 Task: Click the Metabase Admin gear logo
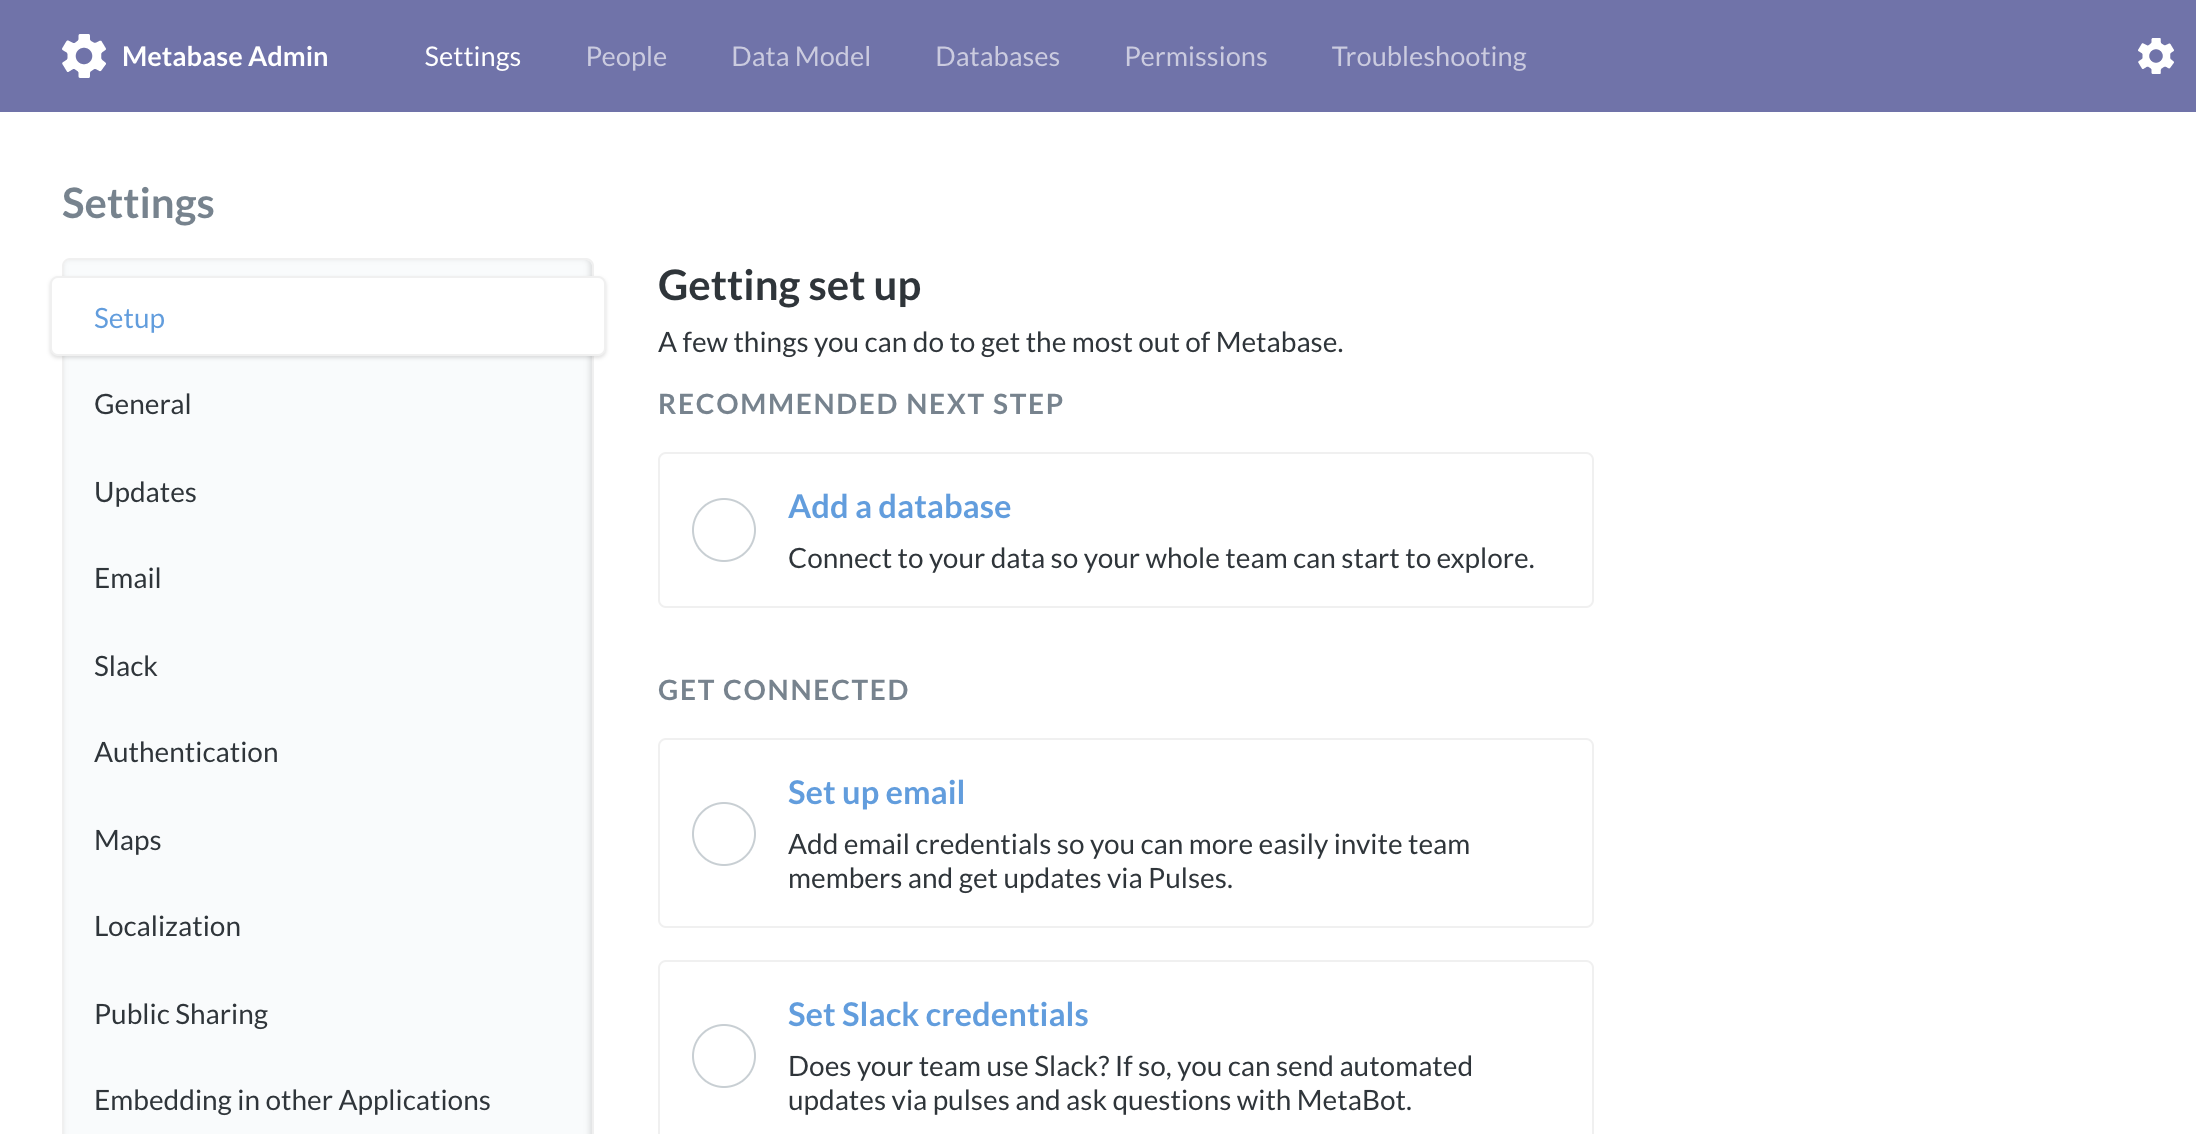click(84, 56)
